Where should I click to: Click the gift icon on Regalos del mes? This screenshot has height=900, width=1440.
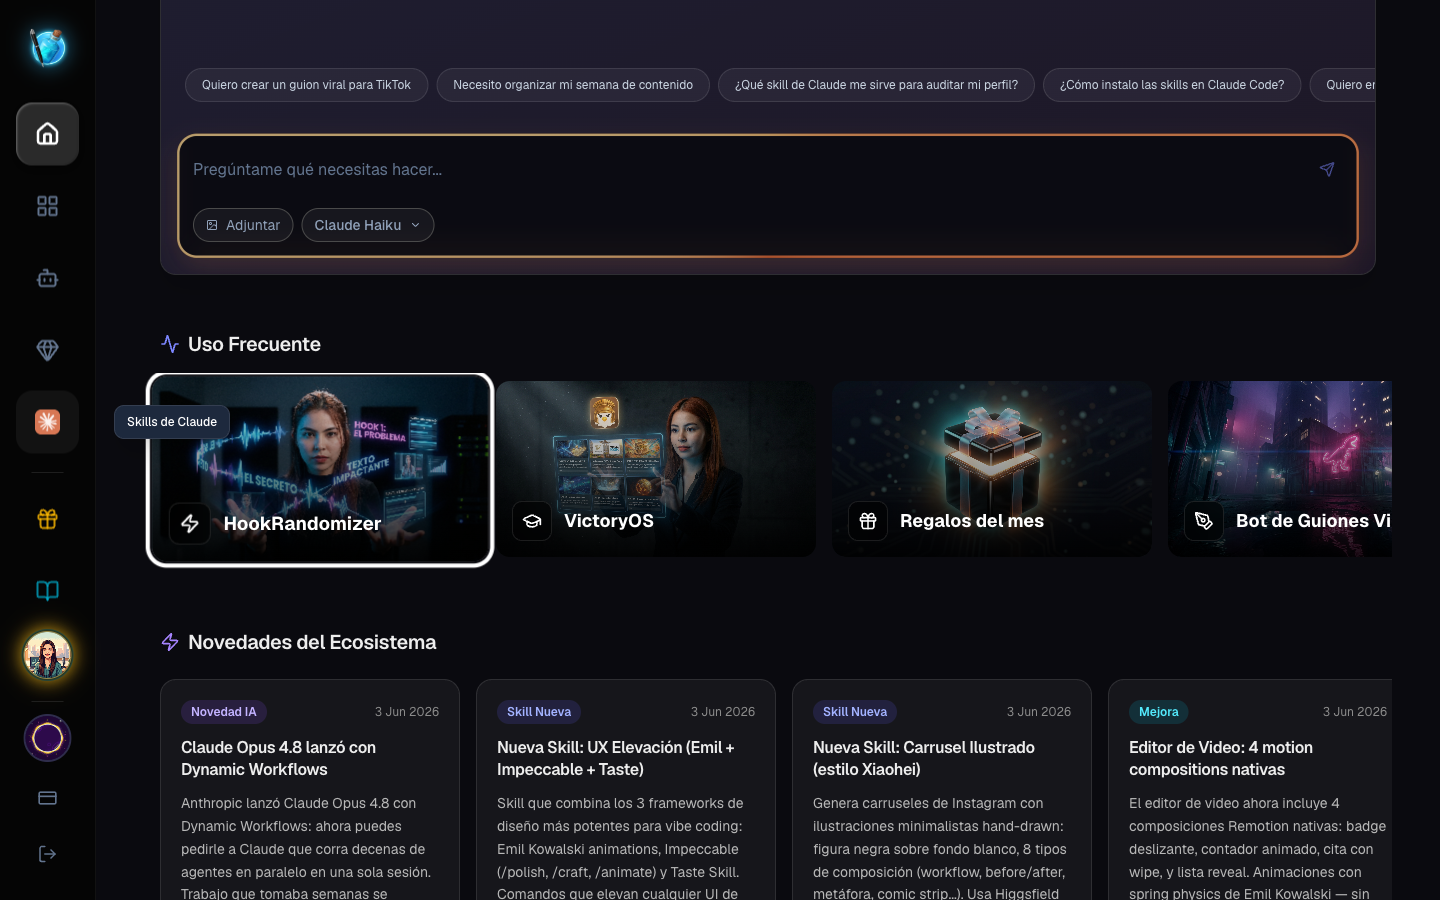(868, 521)
